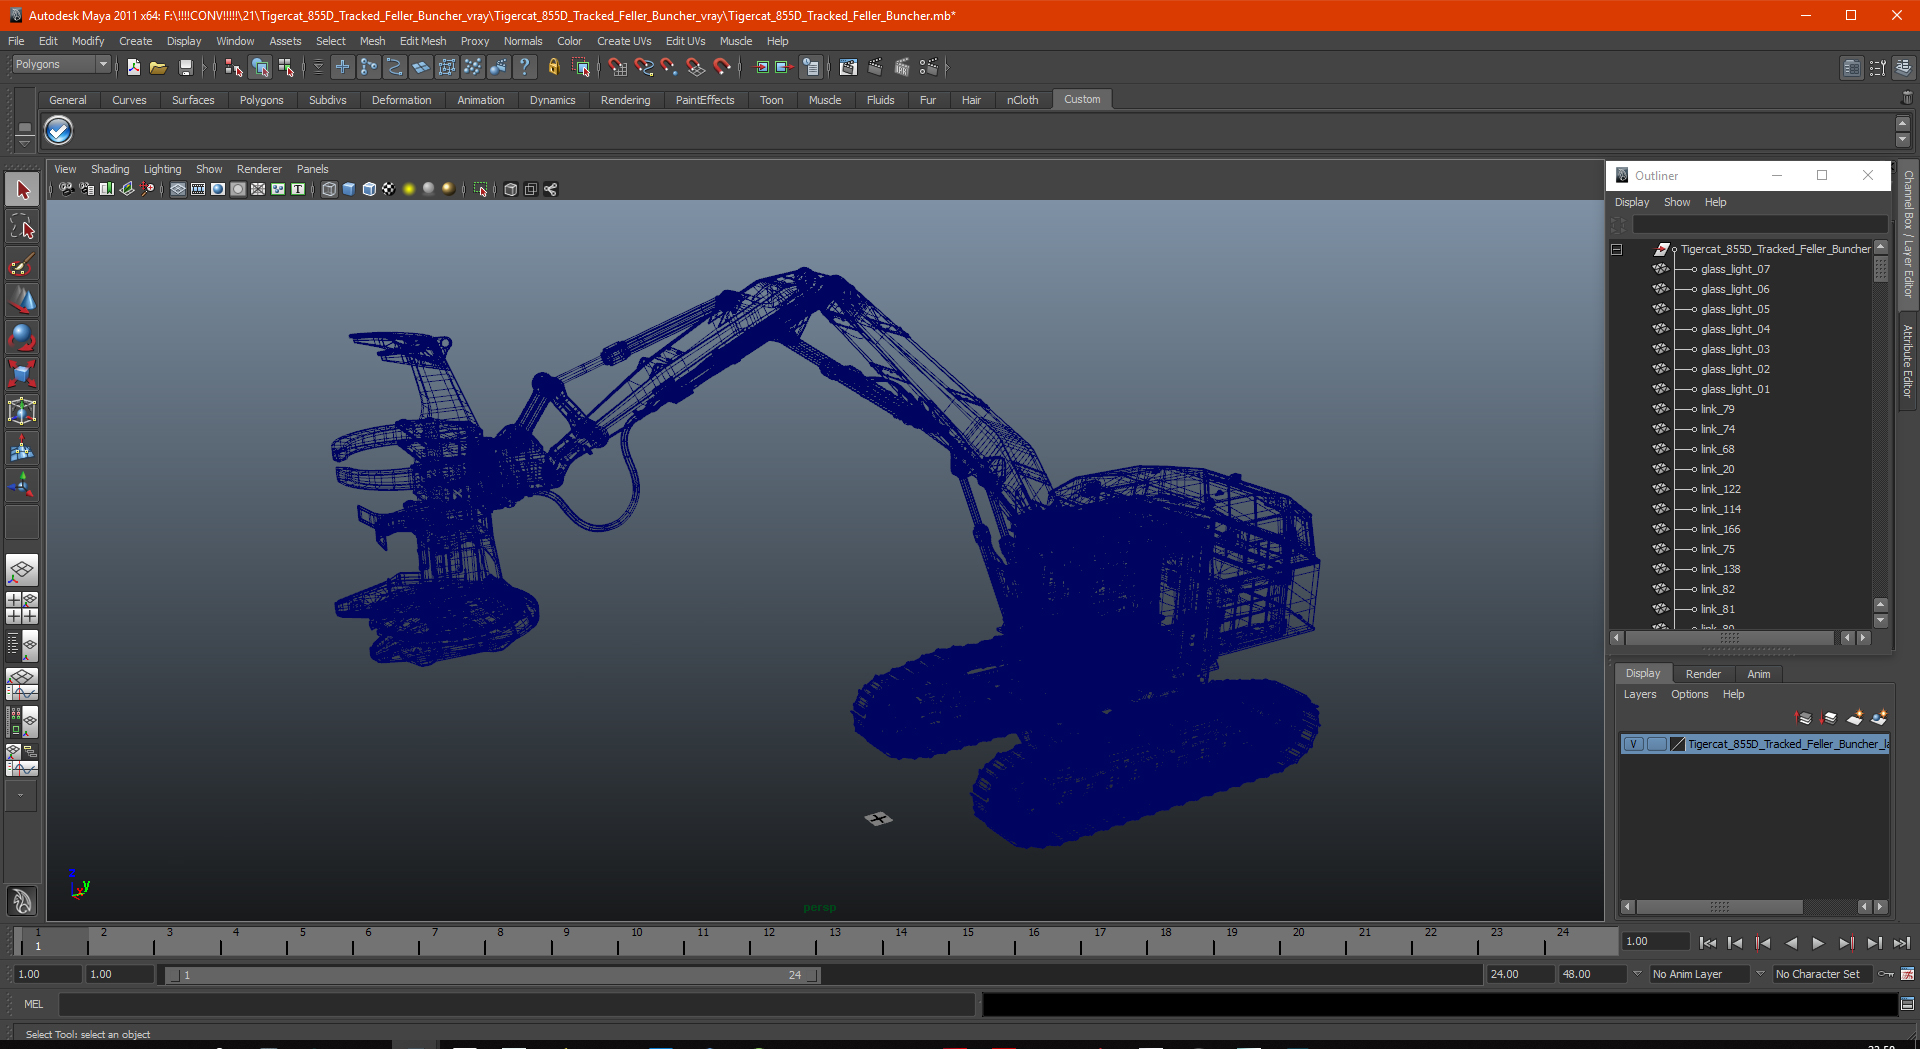1920x1049 pixels.
Task: Choose the Universal Manipulator tool
Action: tap(22, 411)
